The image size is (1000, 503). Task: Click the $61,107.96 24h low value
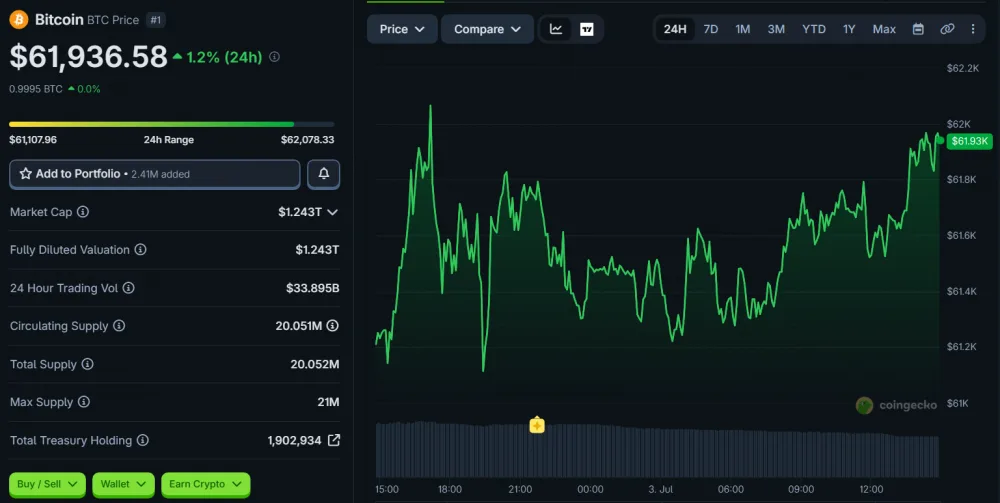pyautogui.click(x=33, y=140)
